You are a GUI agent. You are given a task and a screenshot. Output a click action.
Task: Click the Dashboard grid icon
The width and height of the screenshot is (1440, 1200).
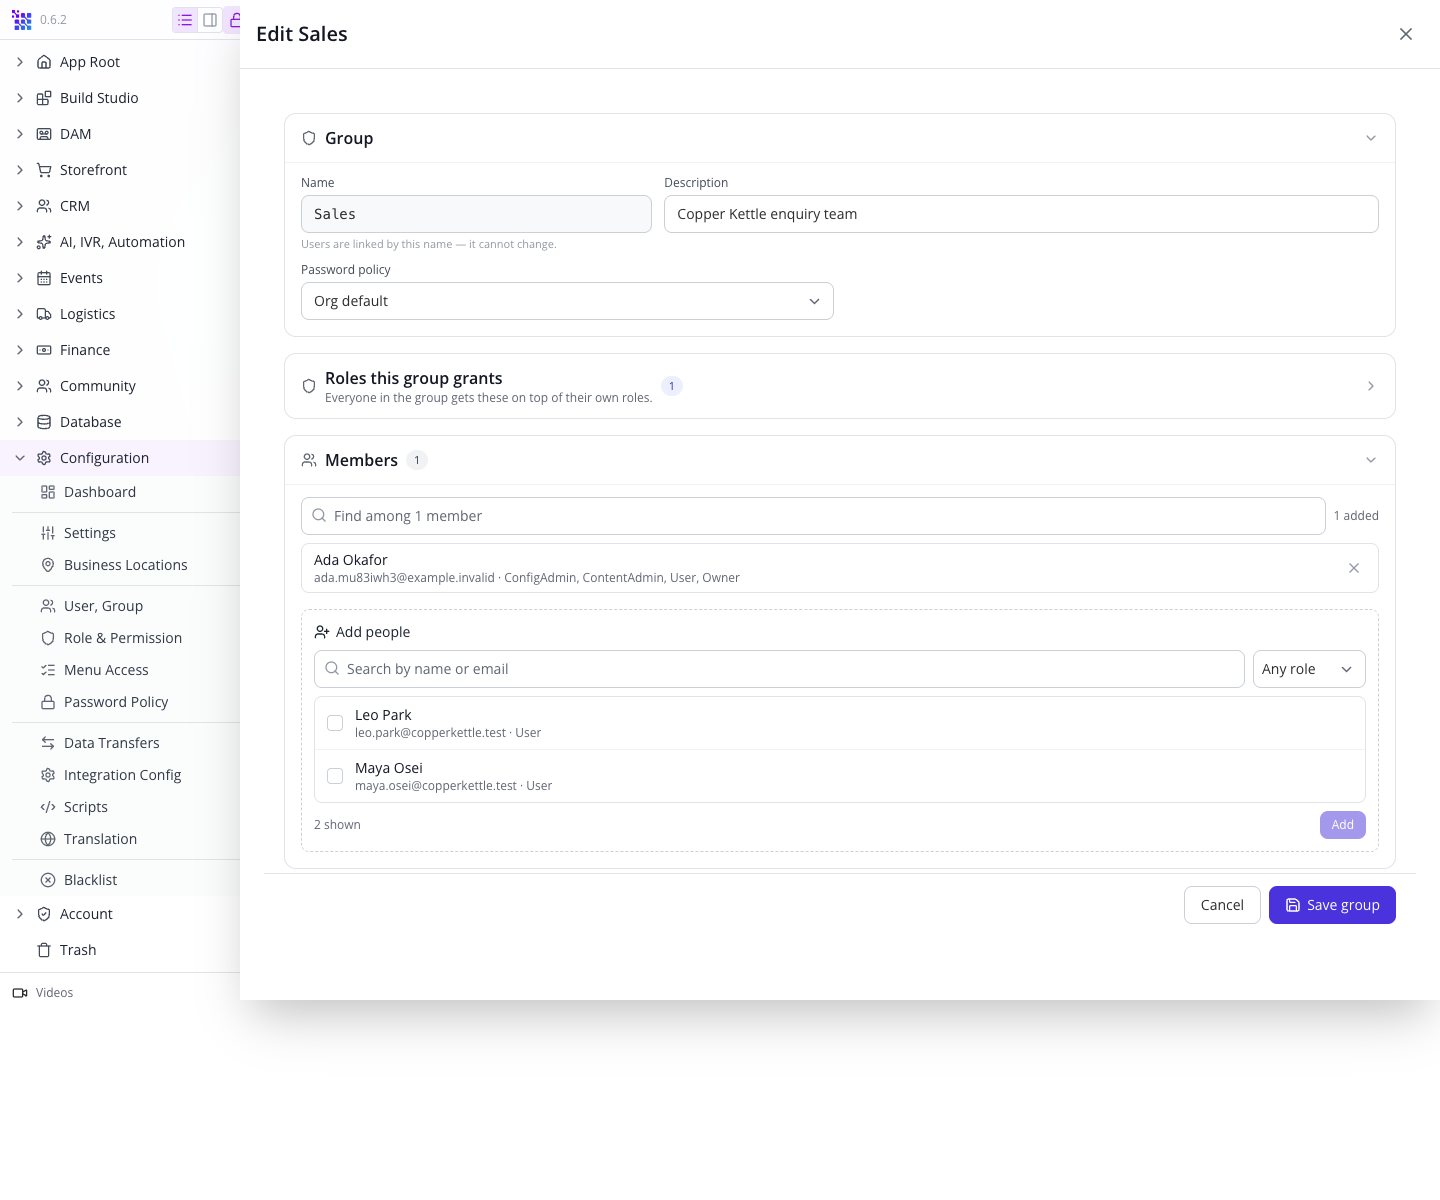tap(48, 492)
